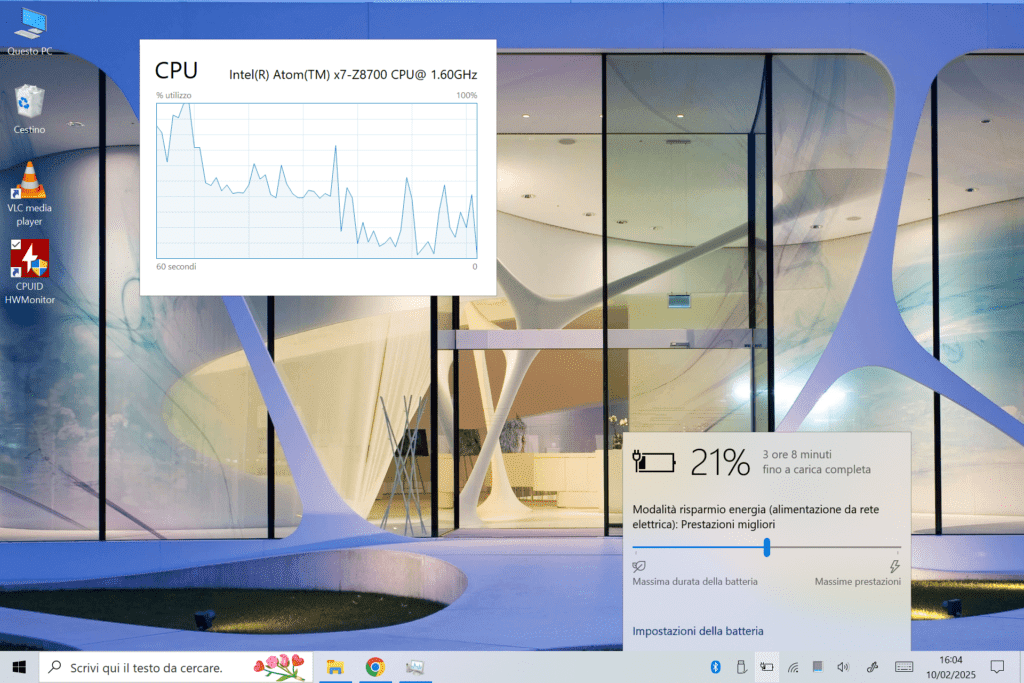Open the Wi-Fi network flyout
This screenshot has width=1024, height=683.
(793, 667)
